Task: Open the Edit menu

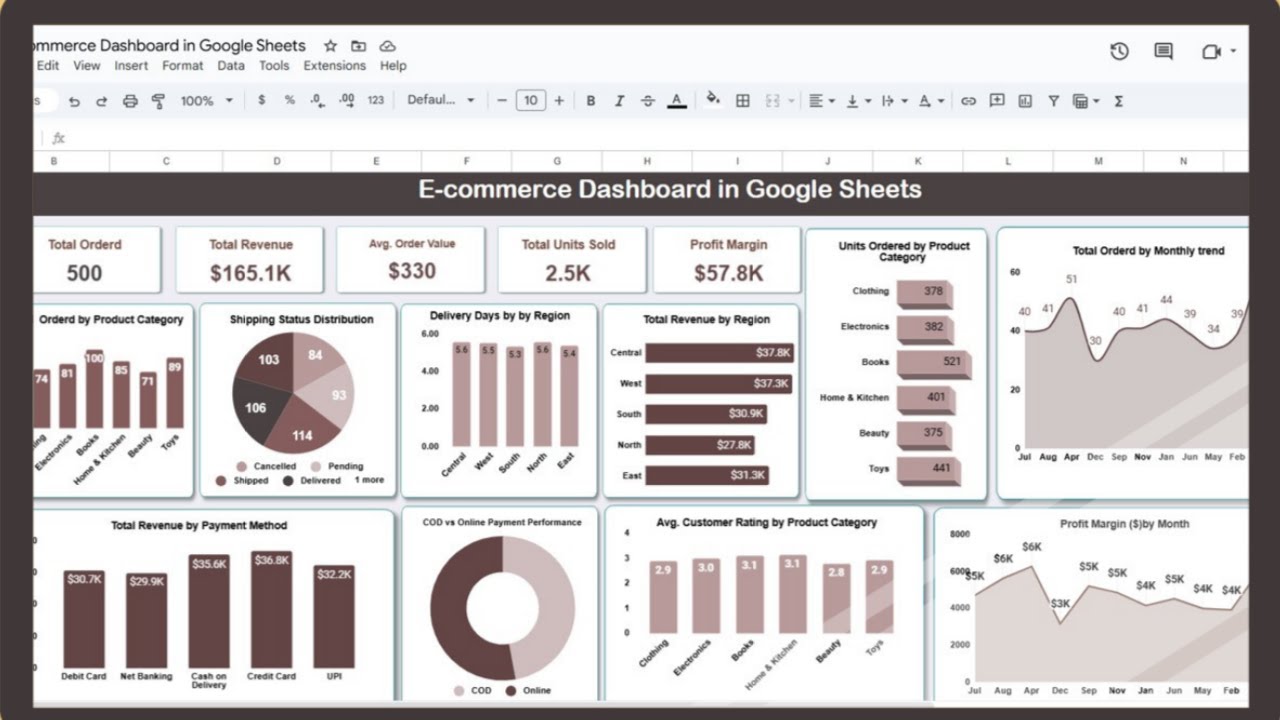Action: coord(48,66)
